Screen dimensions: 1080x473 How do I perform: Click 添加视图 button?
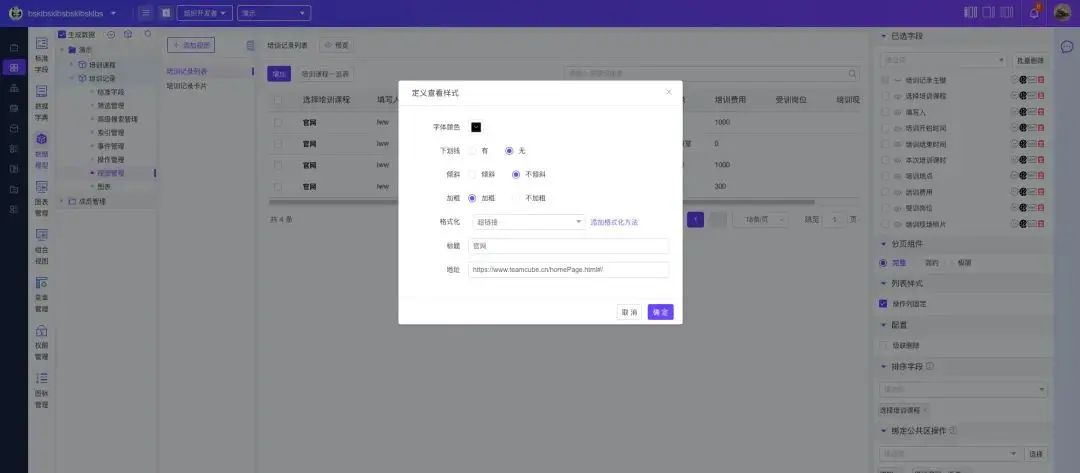point(191,45)
